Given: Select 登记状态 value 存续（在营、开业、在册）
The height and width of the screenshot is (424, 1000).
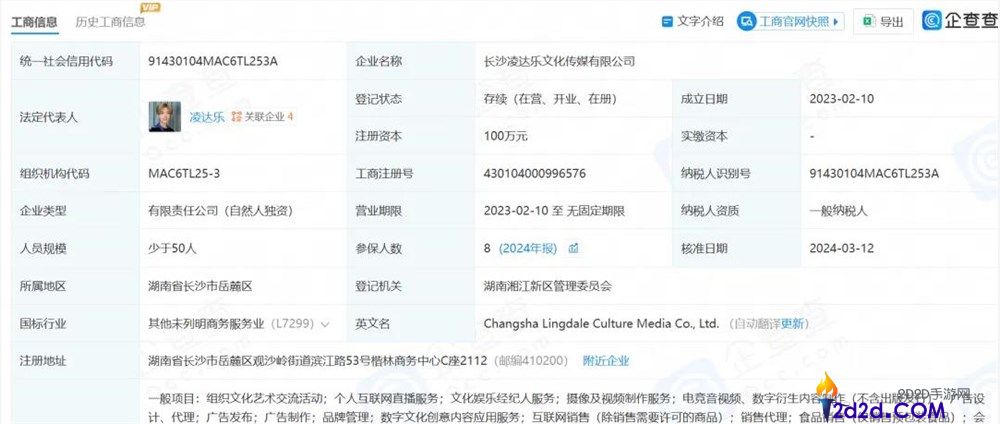Looking at the screenshot, I should [550, 99].
